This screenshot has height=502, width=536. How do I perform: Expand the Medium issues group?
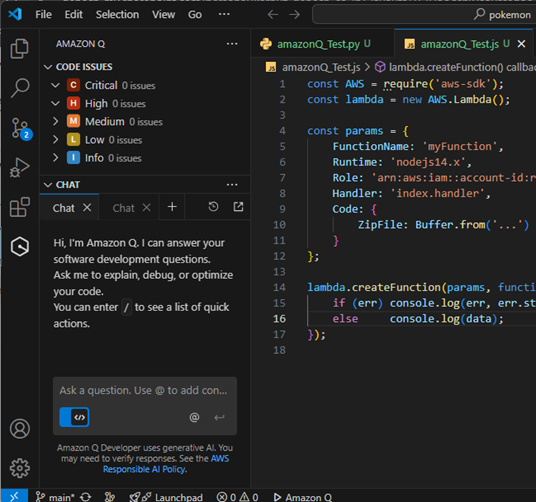coord(55,121)
